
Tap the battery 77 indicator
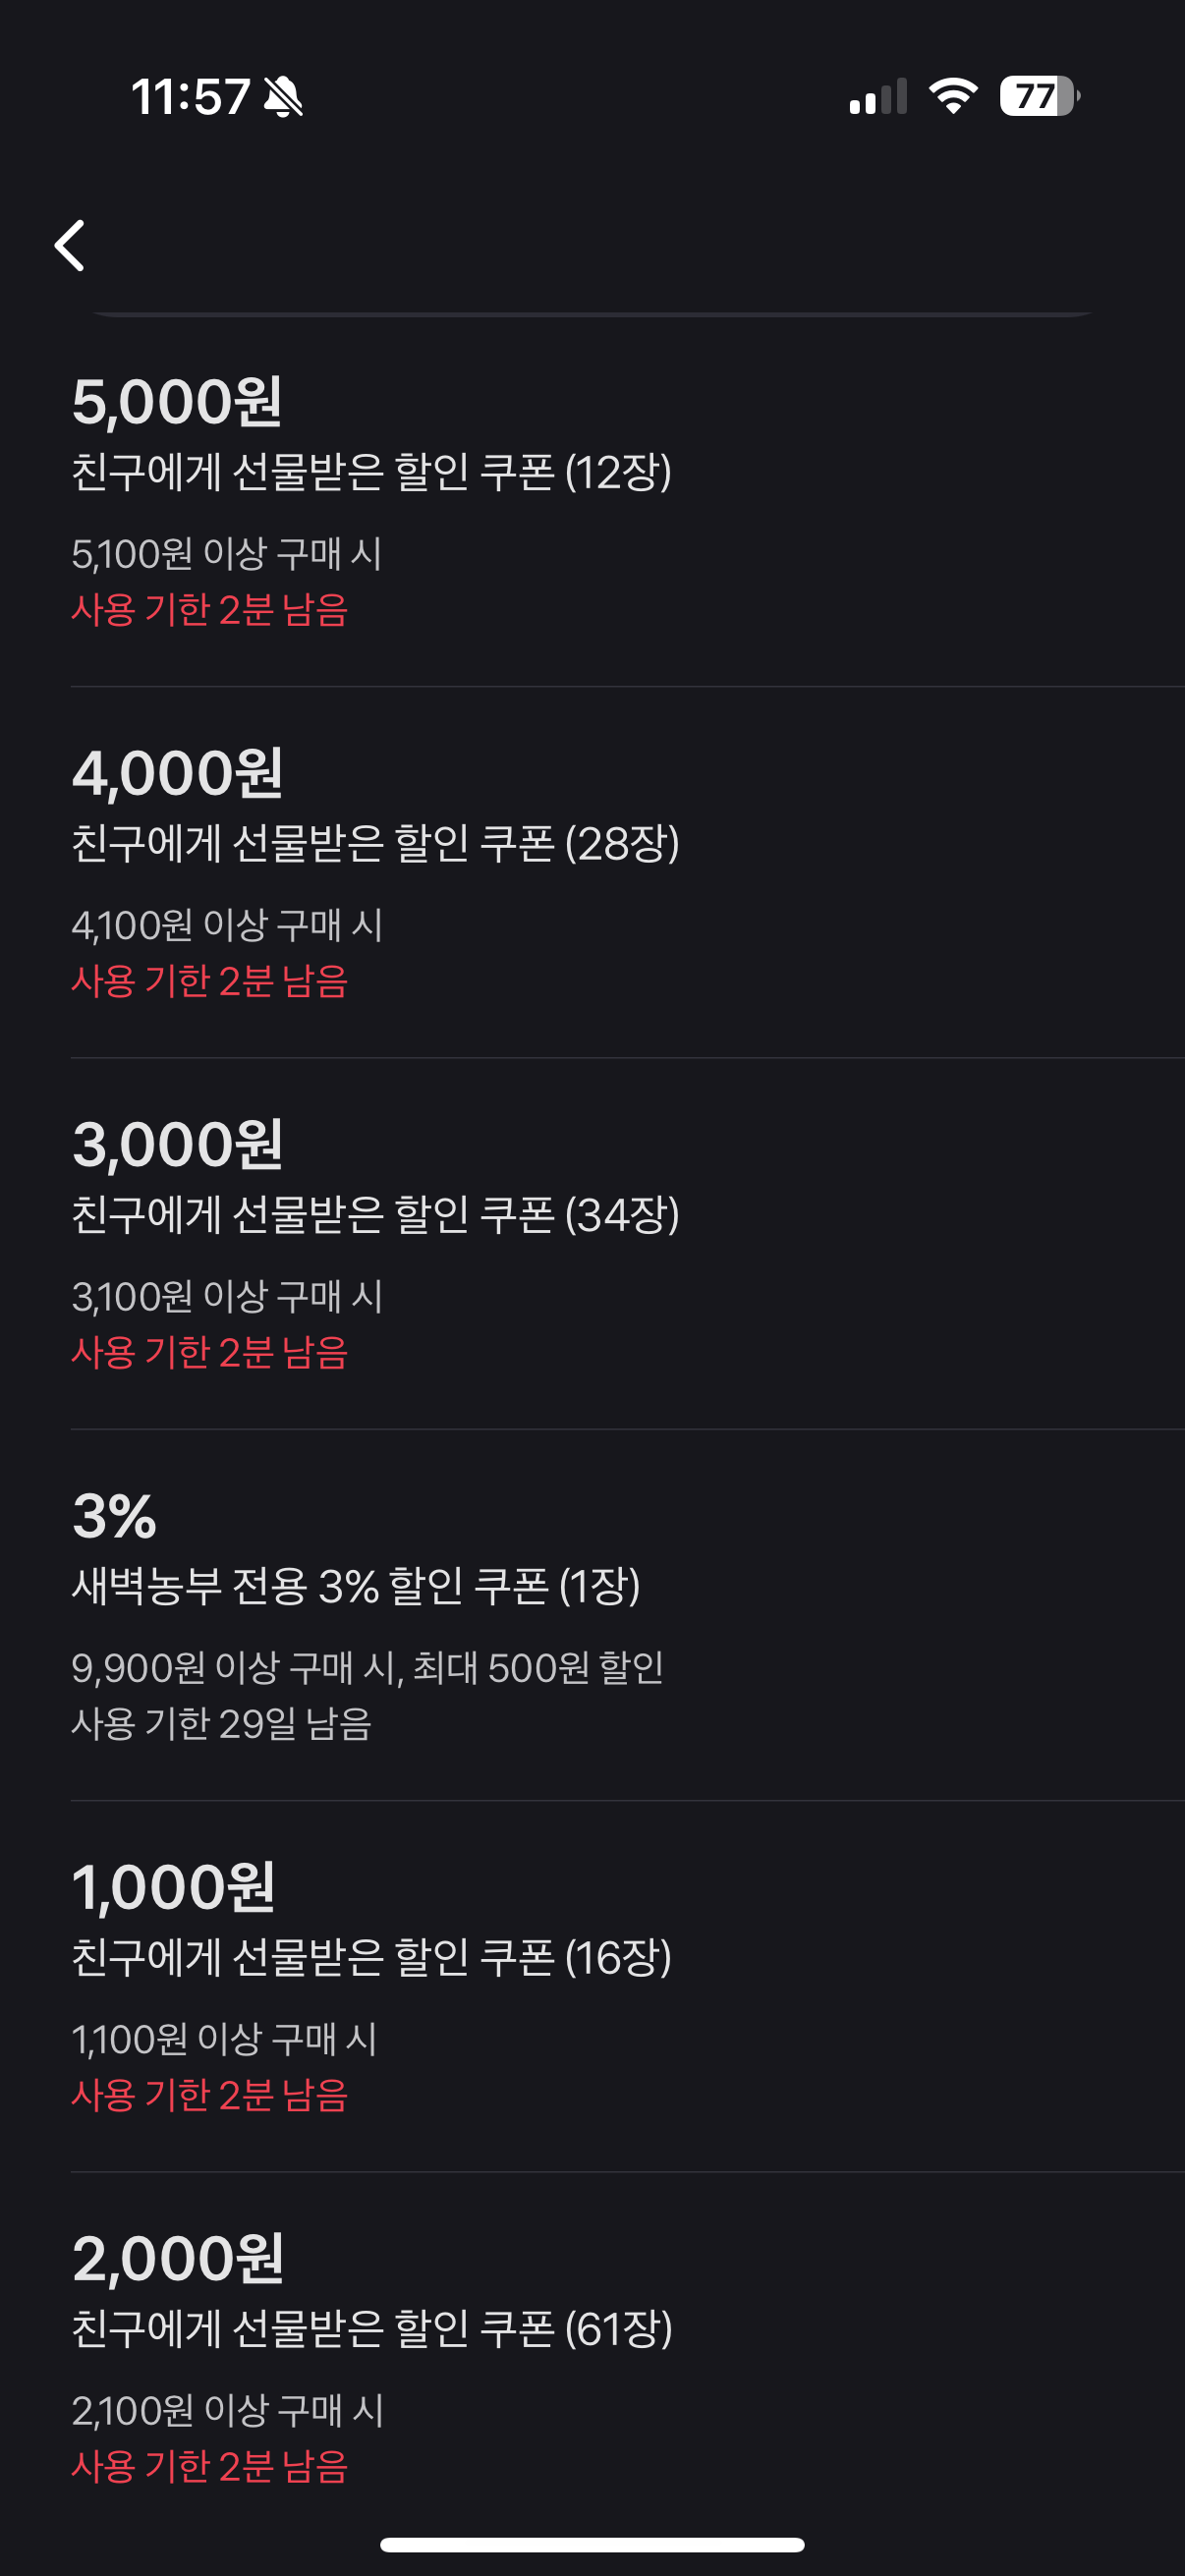point(1040,96)
